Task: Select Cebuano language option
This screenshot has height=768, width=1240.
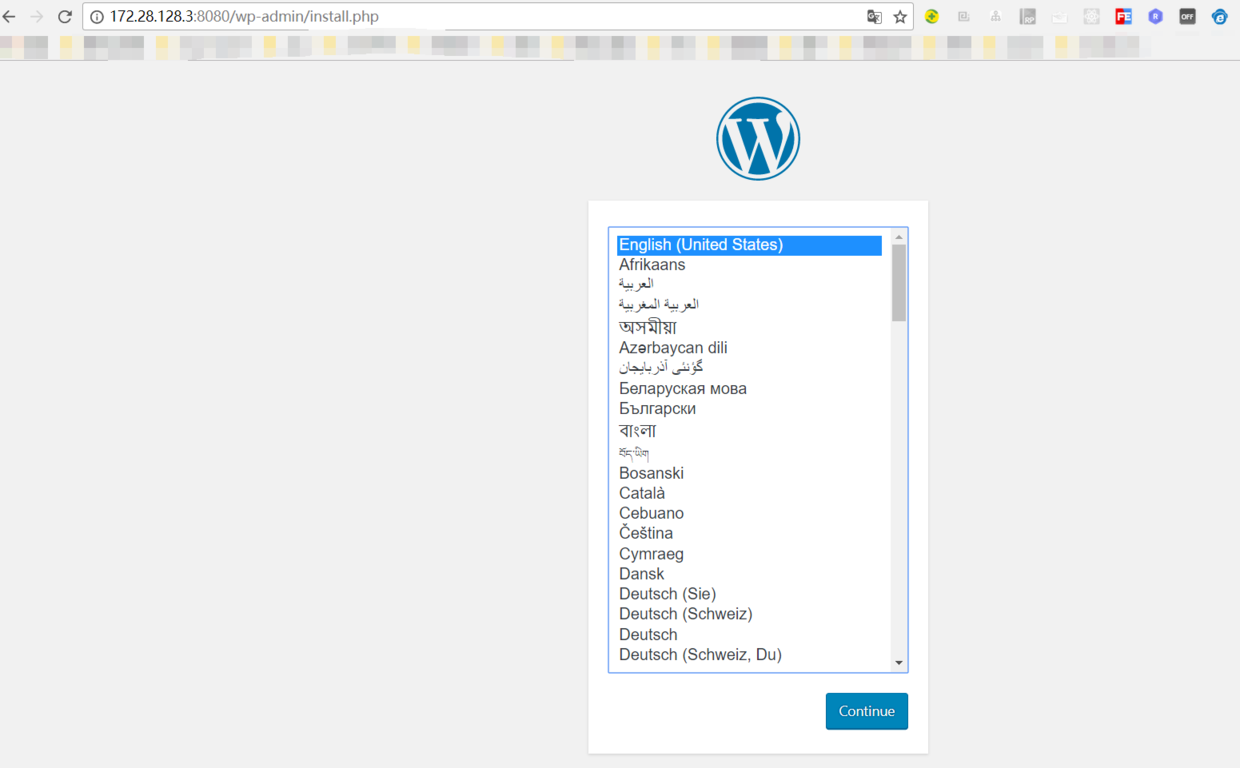Action: click(749, 513)
